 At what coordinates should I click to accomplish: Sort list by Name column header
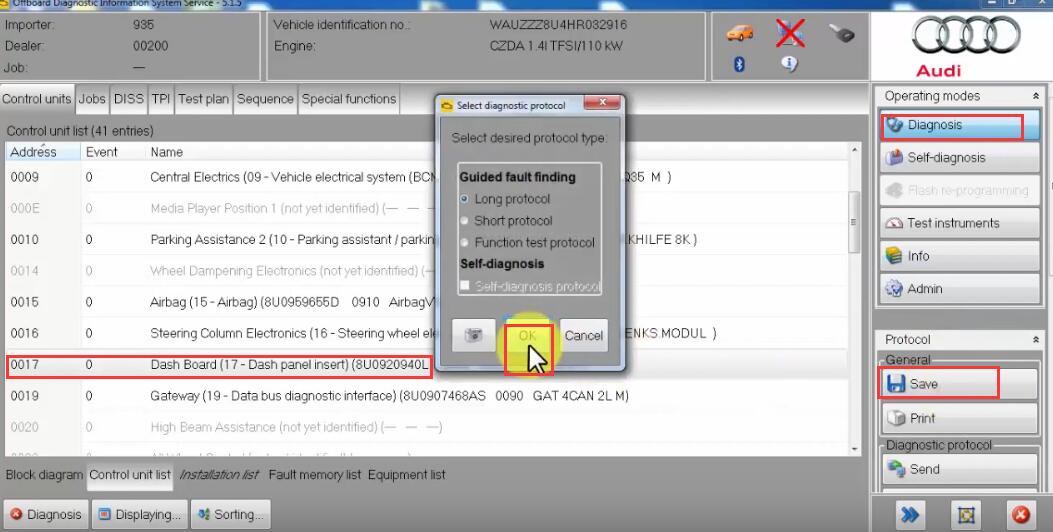(497, 152)
